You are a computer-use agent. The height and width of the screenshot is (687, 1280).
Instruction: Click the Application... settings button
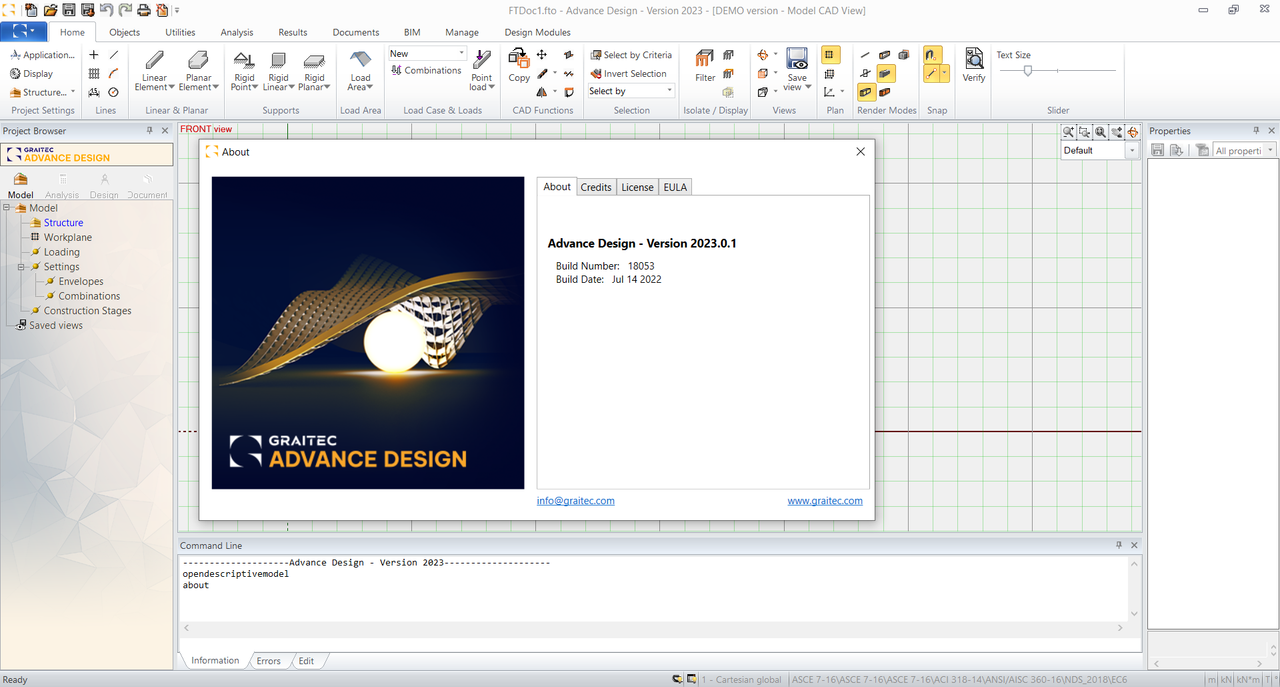coord(42,55)
